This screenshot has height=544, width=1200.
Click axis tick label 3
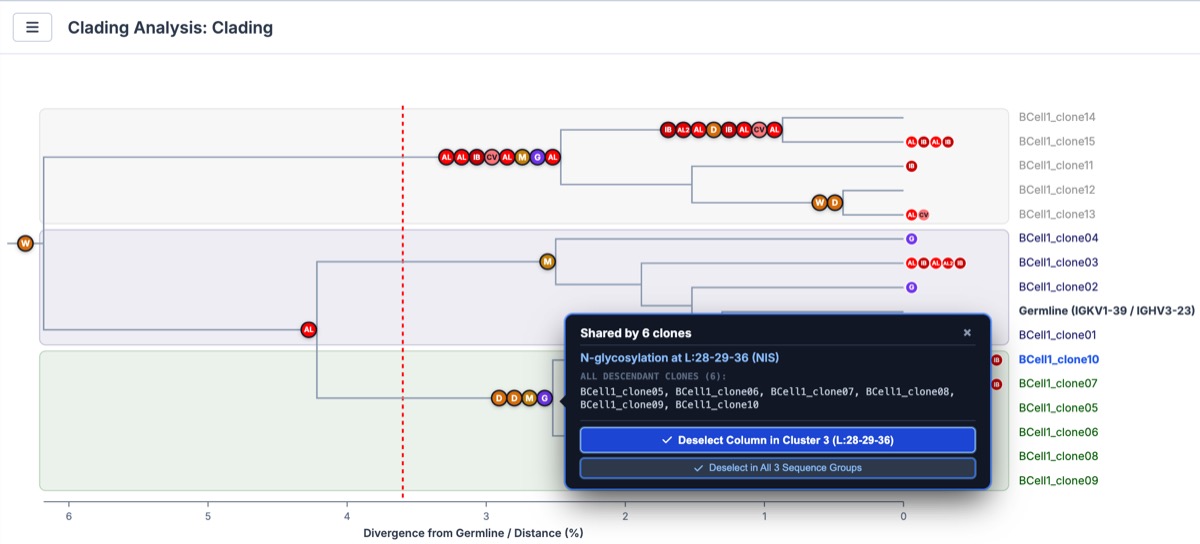click(x=486, y=516)
